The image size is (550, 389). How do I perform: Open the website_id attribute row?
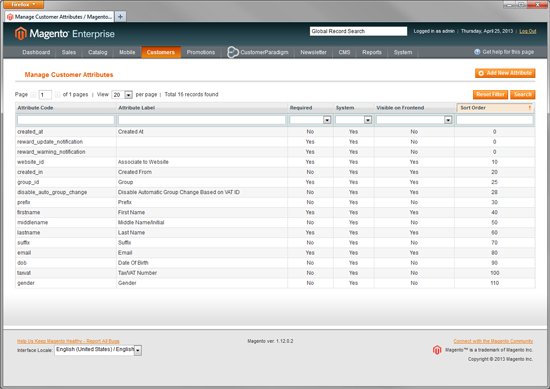point(275,162)
